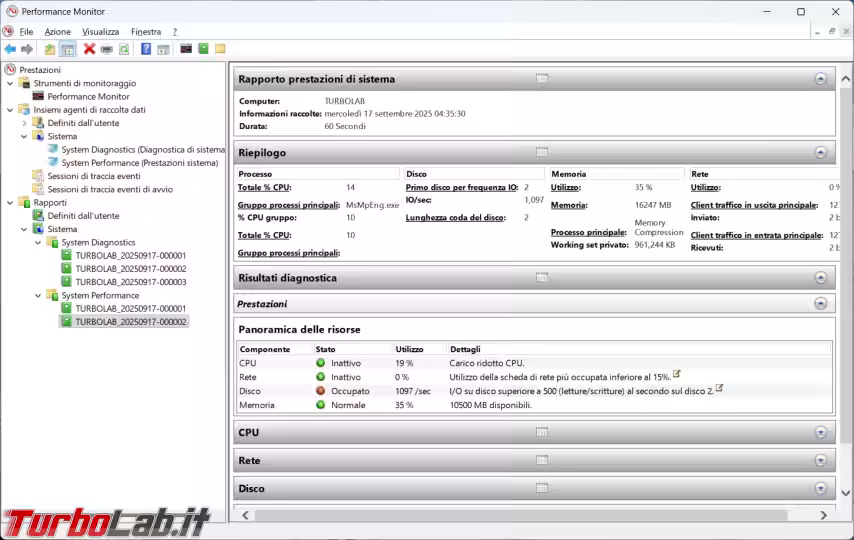Click the green report view toolbar icon
The image size is (854, 540).
[x=203, y=49]
